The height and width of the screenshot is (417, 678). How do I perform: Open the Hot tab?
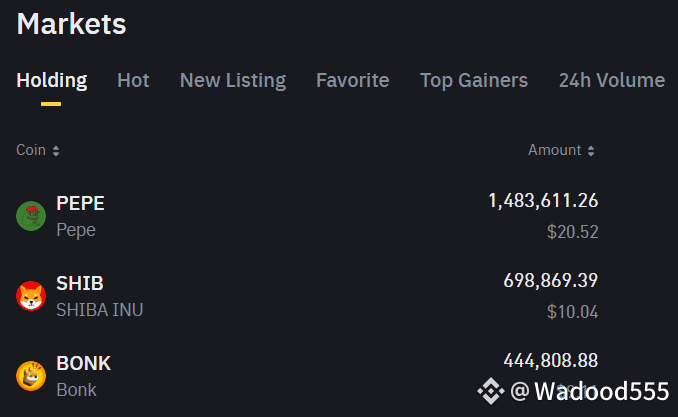(133, 80)
